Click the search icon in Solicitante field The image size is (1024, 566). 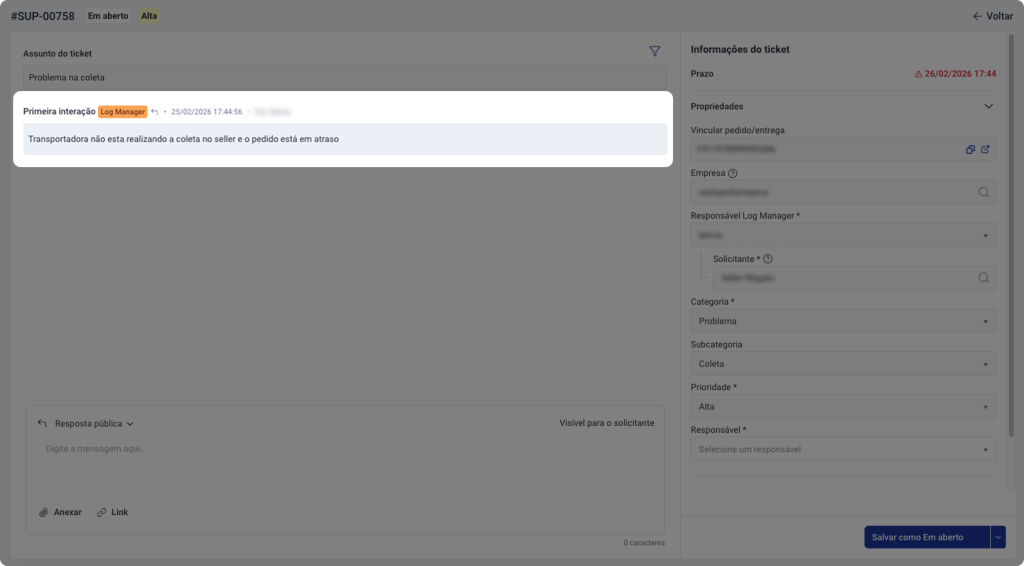click(x=983, y=278)
